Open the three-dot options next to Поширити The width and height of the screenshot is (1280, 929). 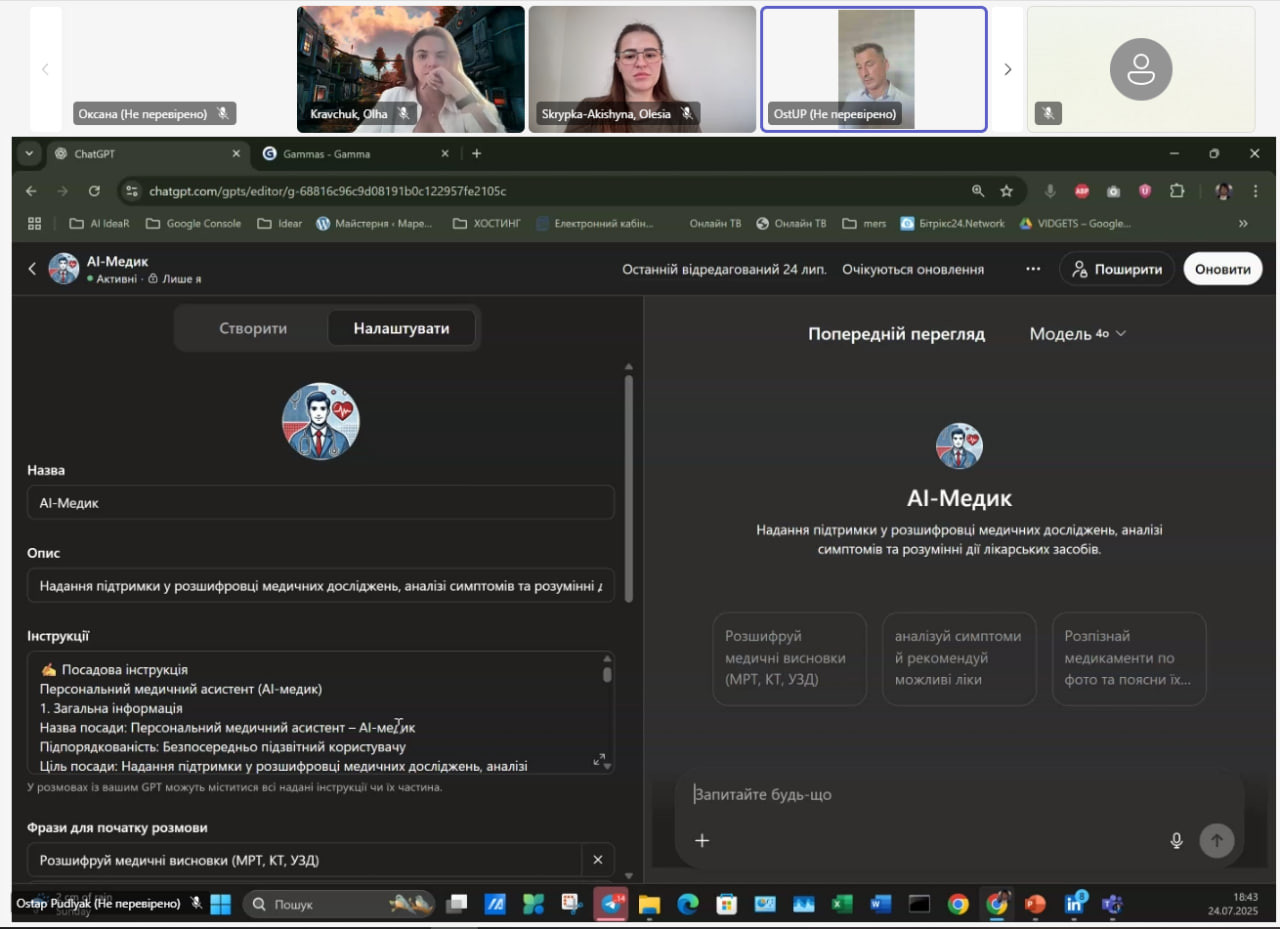pos(1033,269)
